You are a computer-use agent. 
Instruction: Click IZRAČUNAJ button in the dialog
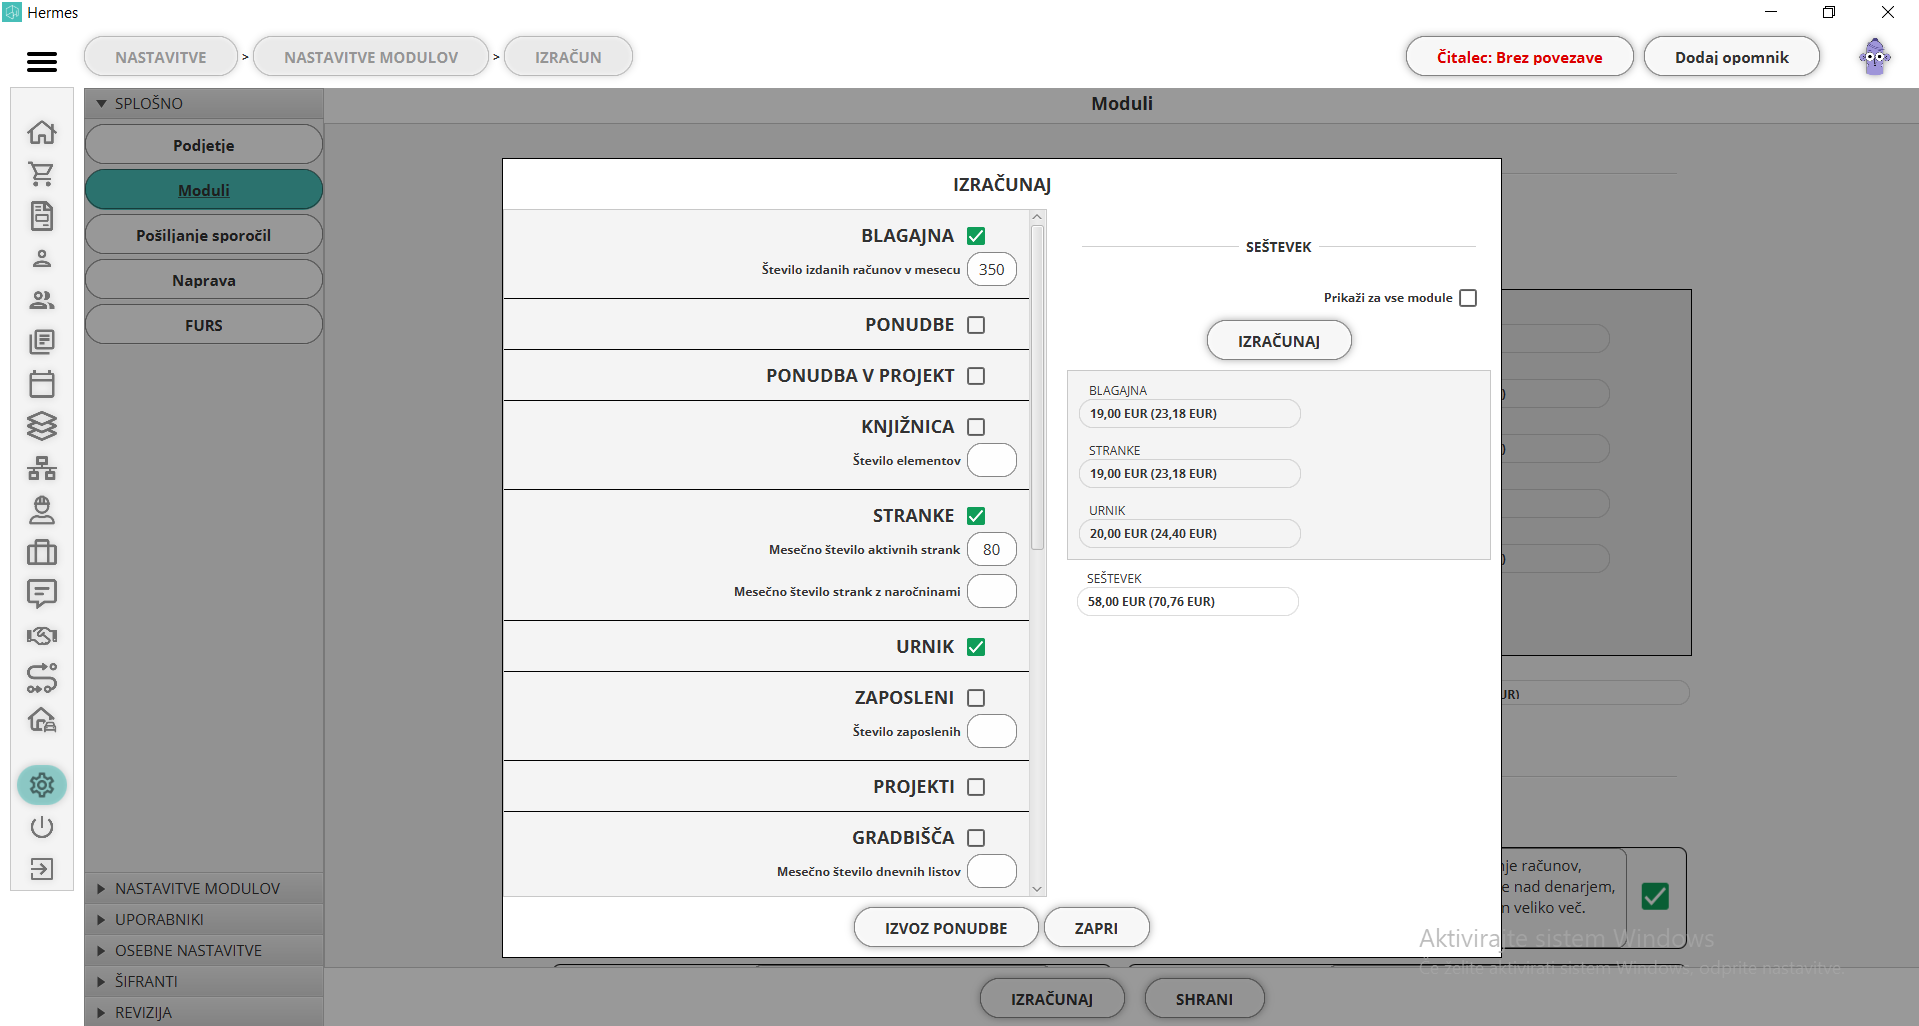click(x=1279, y=341)
